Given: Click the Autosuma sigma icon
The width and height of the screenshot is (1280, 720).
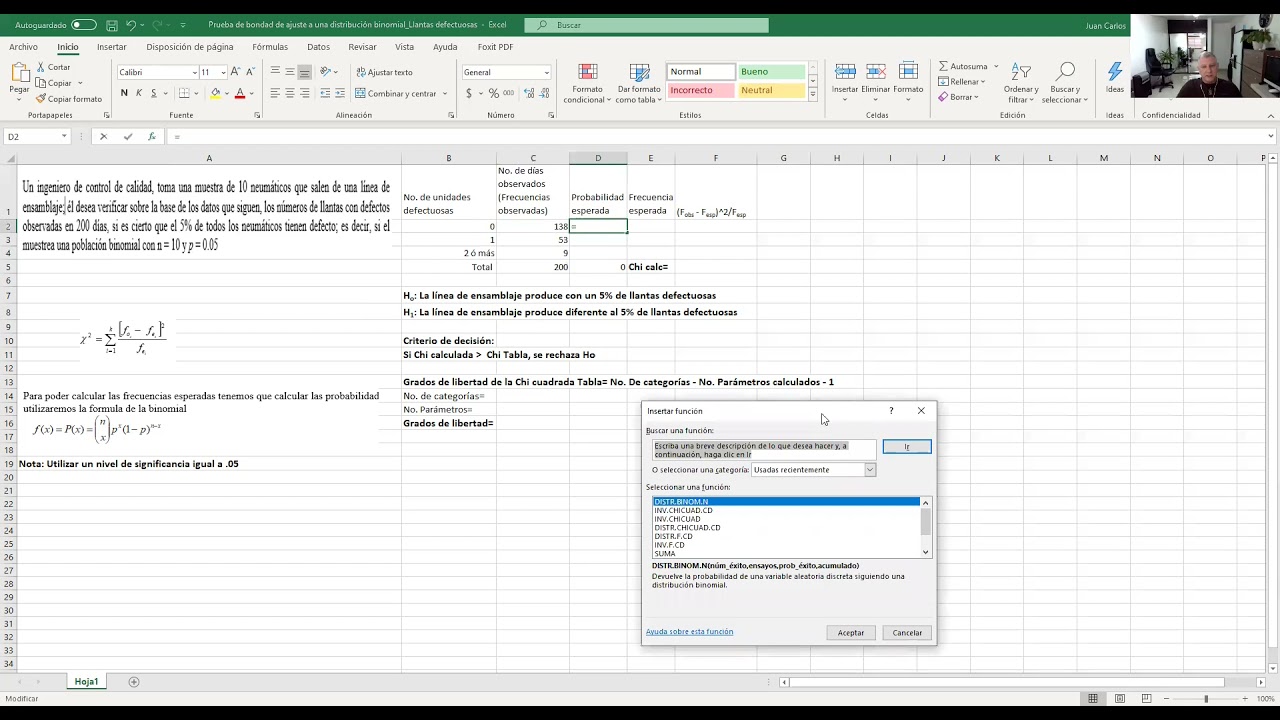Looking at the screenshot, I should [x=944, y=66].
